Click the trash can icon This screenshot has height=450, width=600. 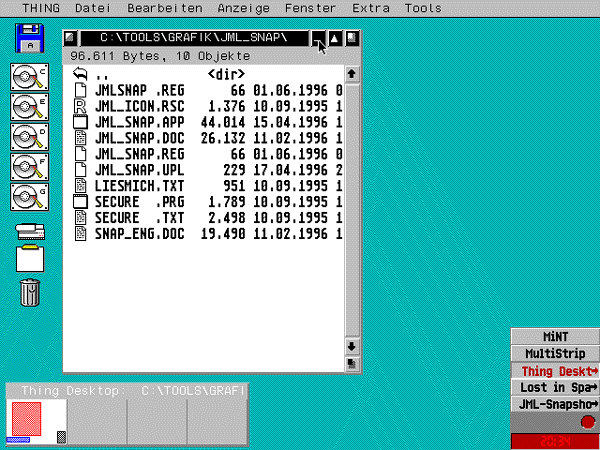[x=31, y=292]
